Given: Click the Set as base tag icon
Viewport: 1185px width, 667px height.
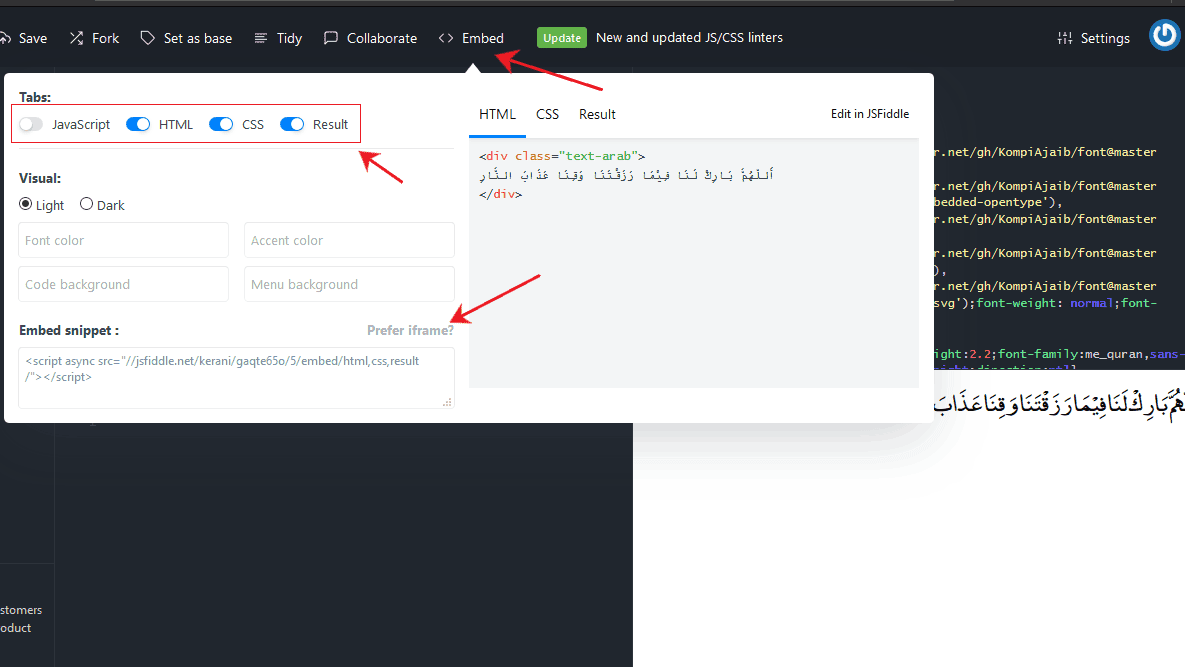Looking at the screenshot, I should (147, 38).
